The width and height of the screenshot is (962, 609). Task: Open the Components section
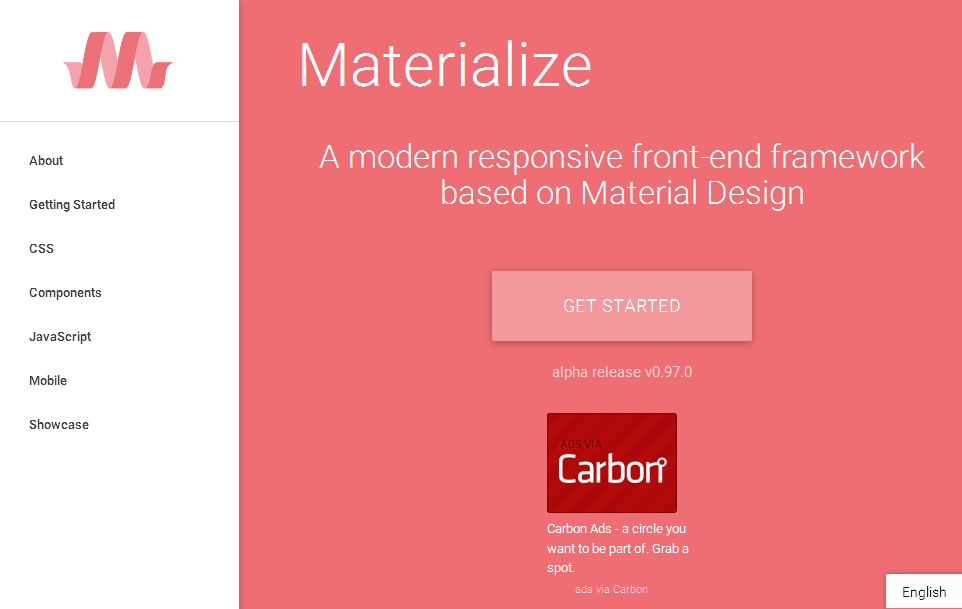[x=65, y=292]
